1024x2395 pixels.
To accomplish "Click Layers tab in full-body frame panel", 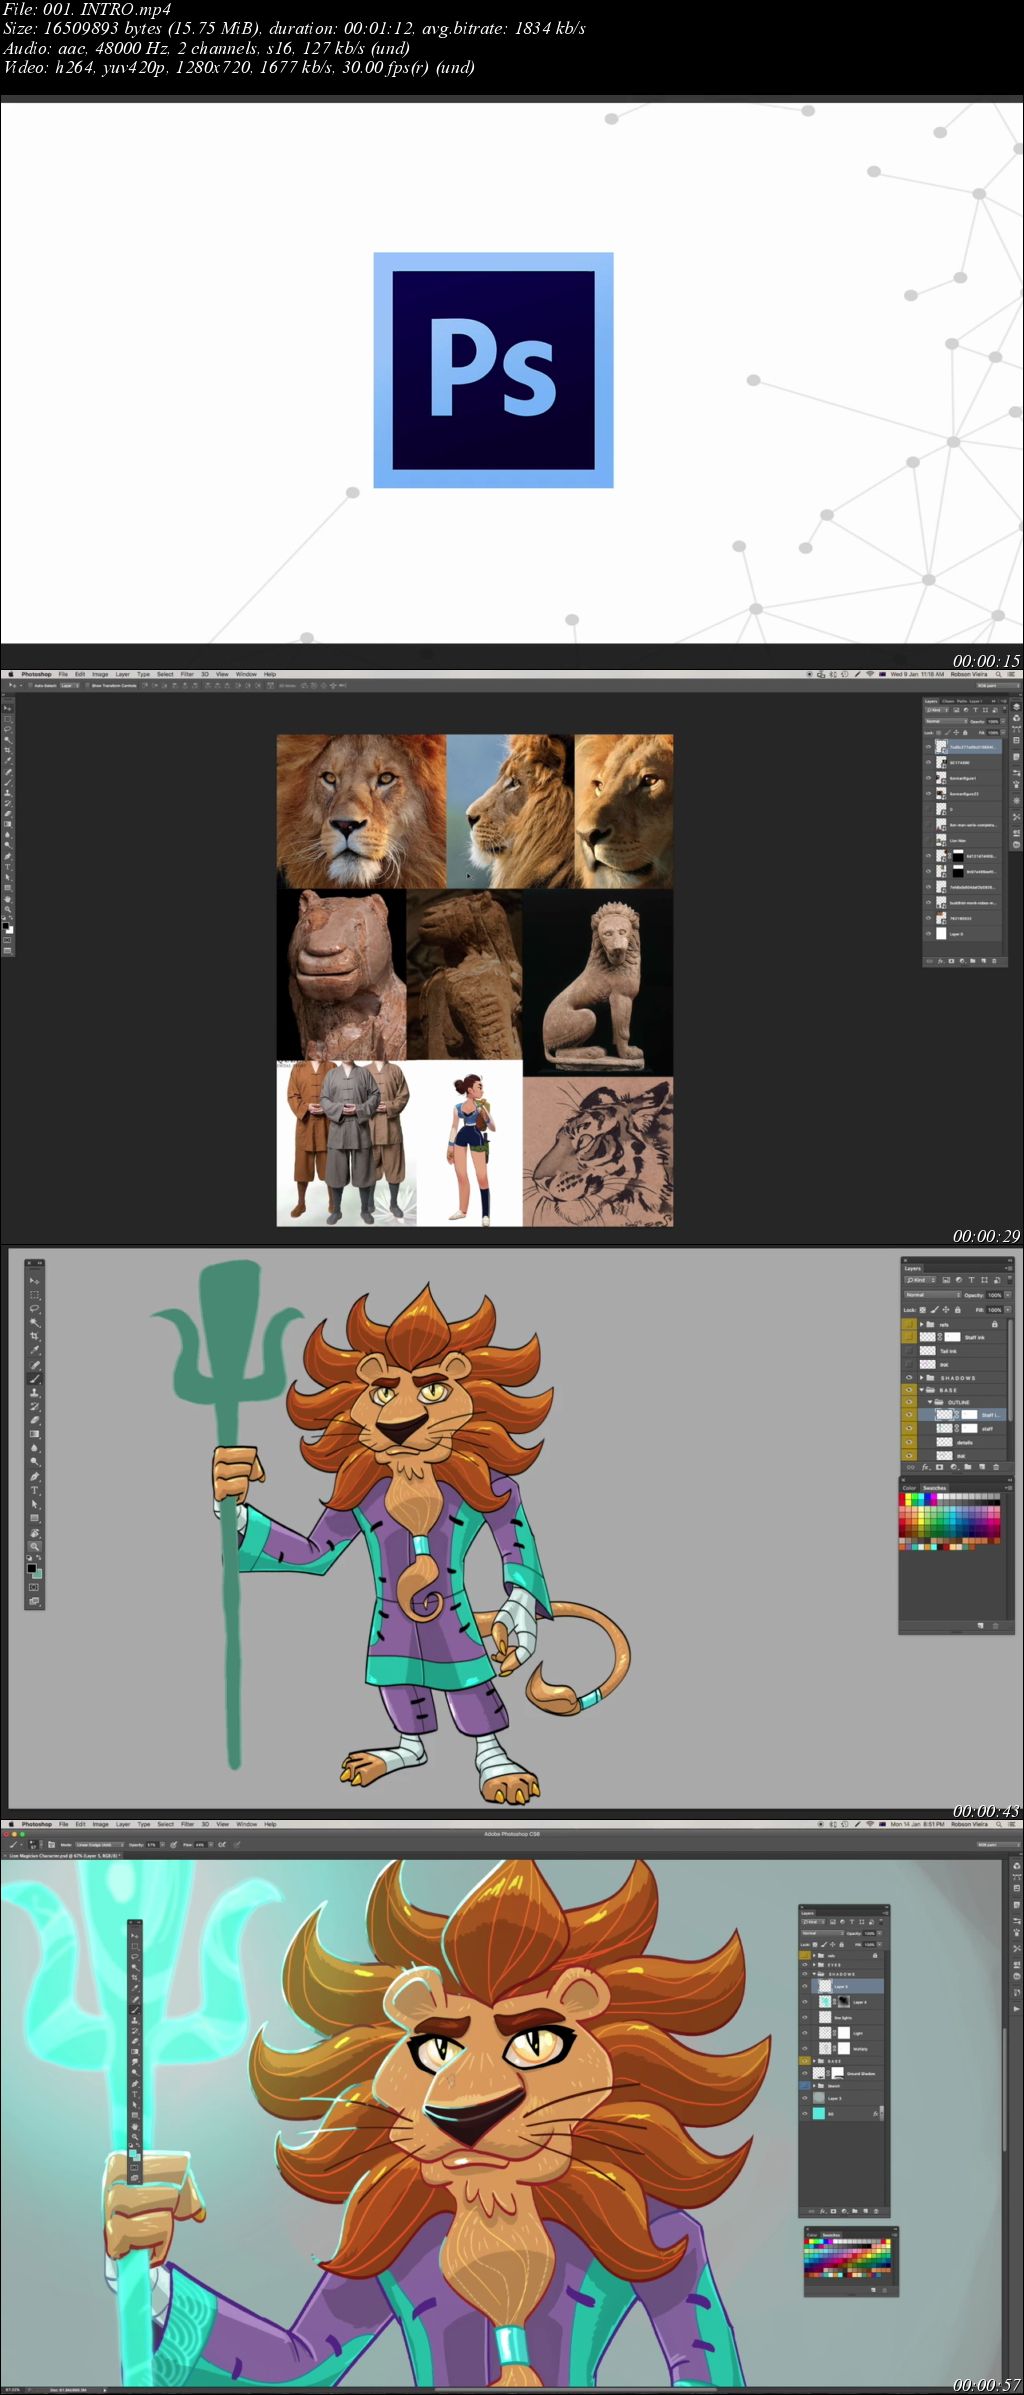I will click(913, 1269).
